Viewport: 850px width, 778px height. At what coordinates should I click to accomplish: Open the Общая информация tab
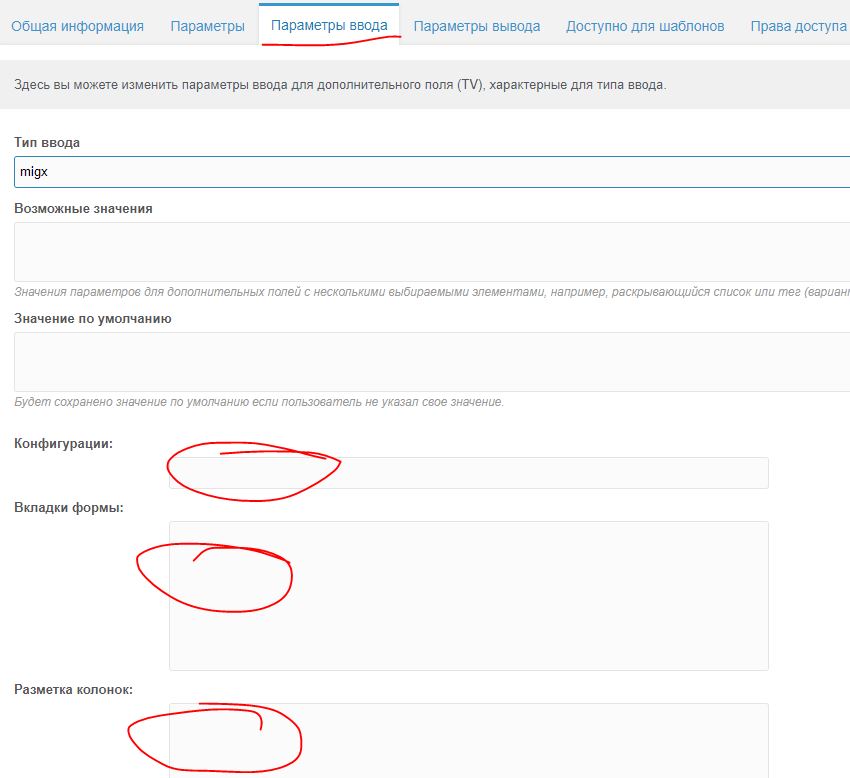click(78, 26)
